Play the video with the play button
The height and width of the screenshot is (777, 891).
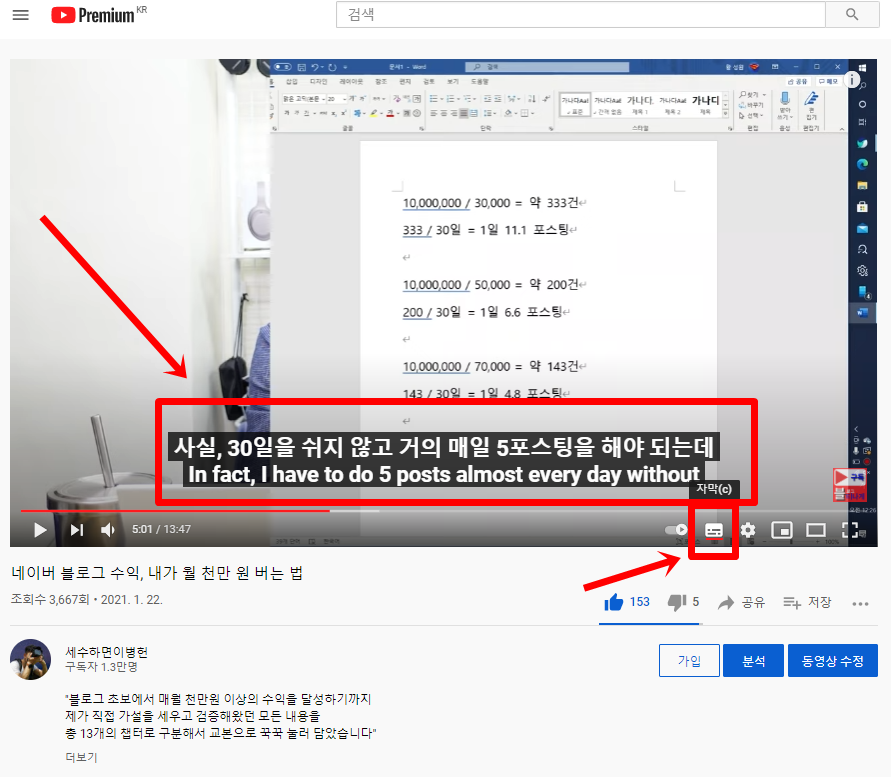(40, 530)
